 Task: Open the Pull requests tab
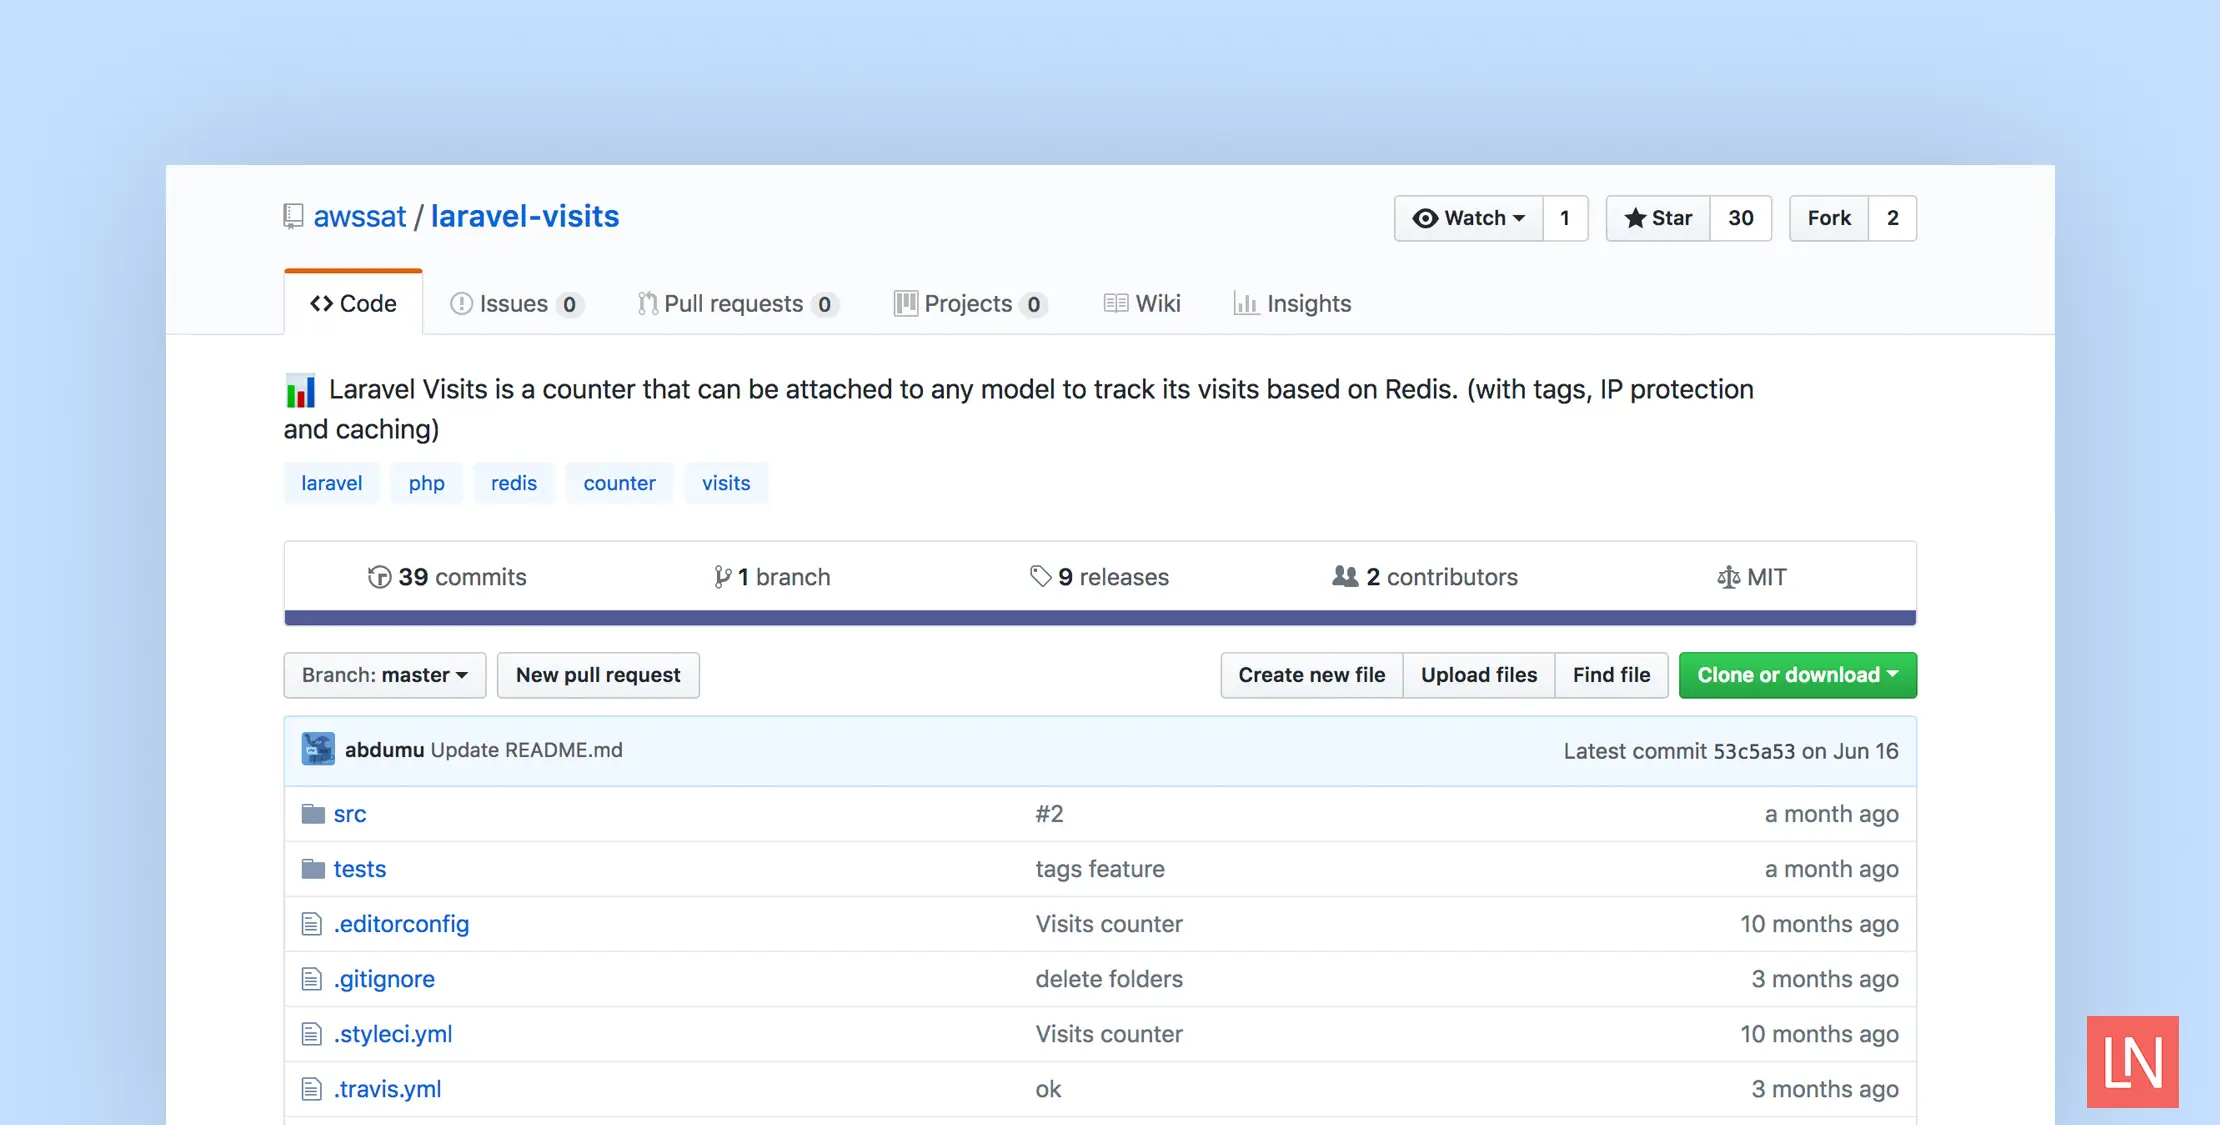(x=738, y=304)
